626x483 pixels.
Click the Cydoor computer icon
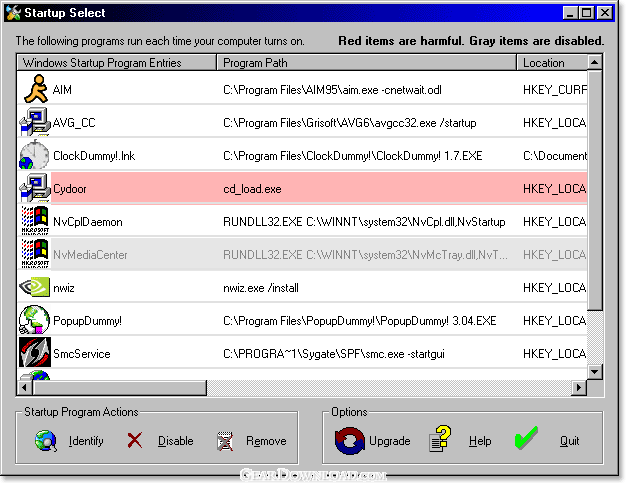tap(34, 188)
